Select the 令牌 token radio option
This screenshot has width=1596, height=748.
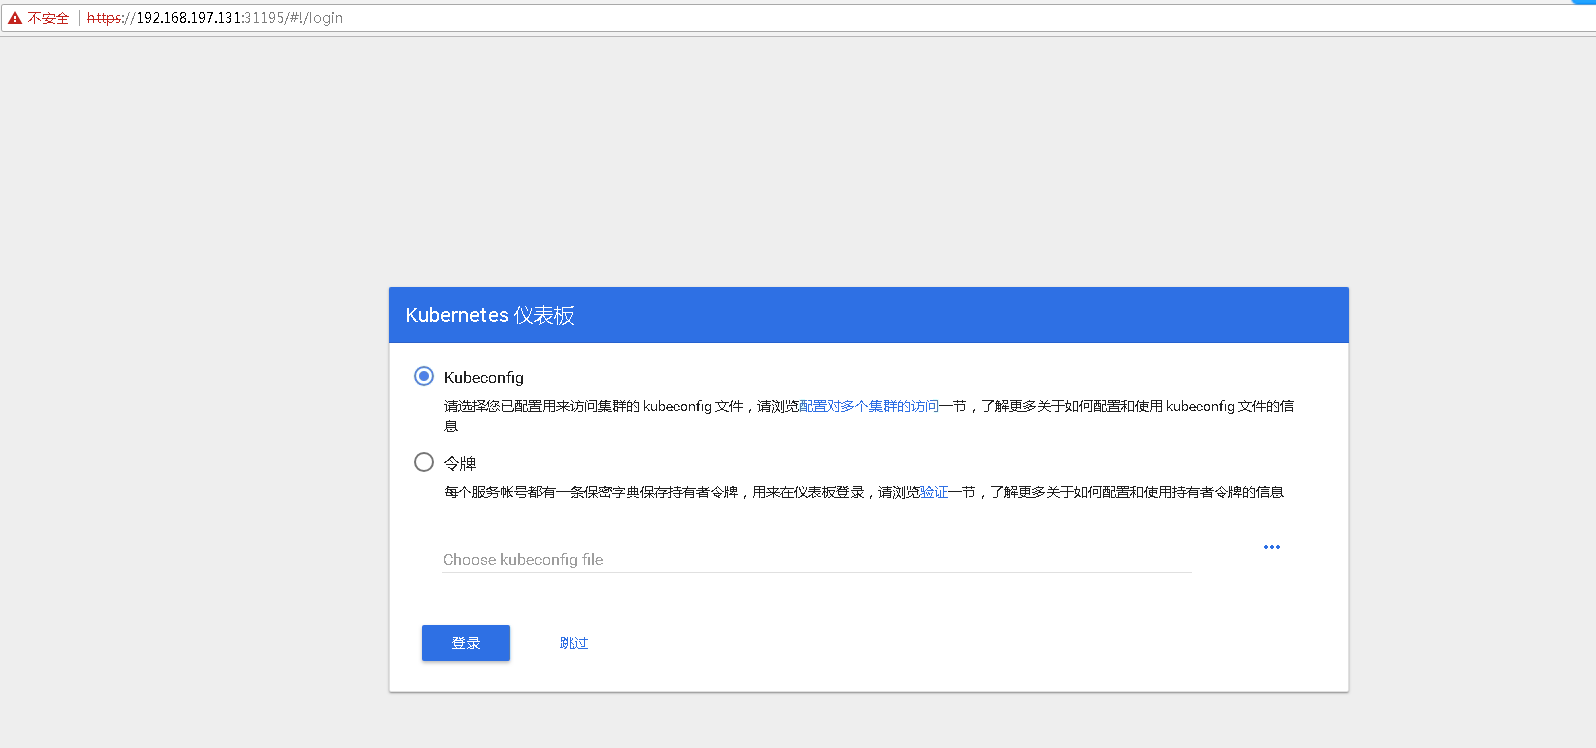click(x=424, y=462)
